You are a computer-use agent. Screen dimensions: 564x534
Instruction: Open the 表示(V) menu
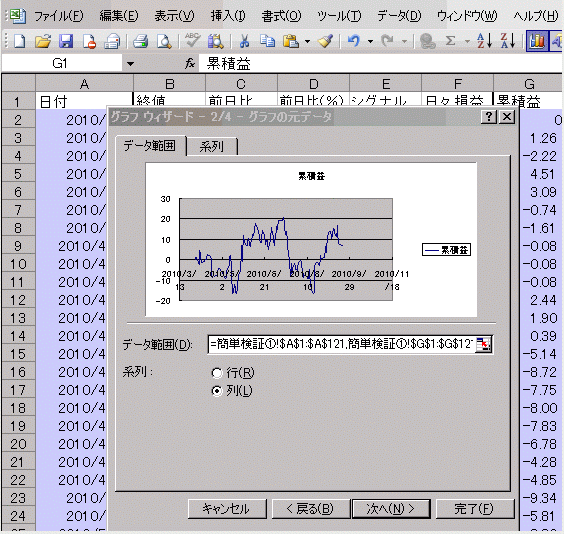174,16
